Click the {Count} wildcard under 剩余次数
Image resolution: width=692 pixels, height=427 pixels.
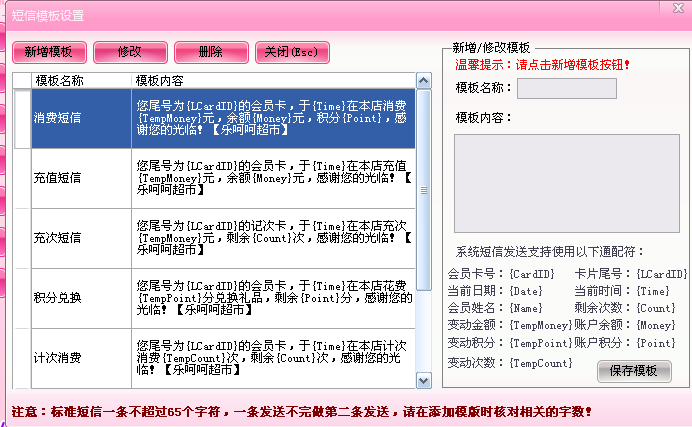656,308
